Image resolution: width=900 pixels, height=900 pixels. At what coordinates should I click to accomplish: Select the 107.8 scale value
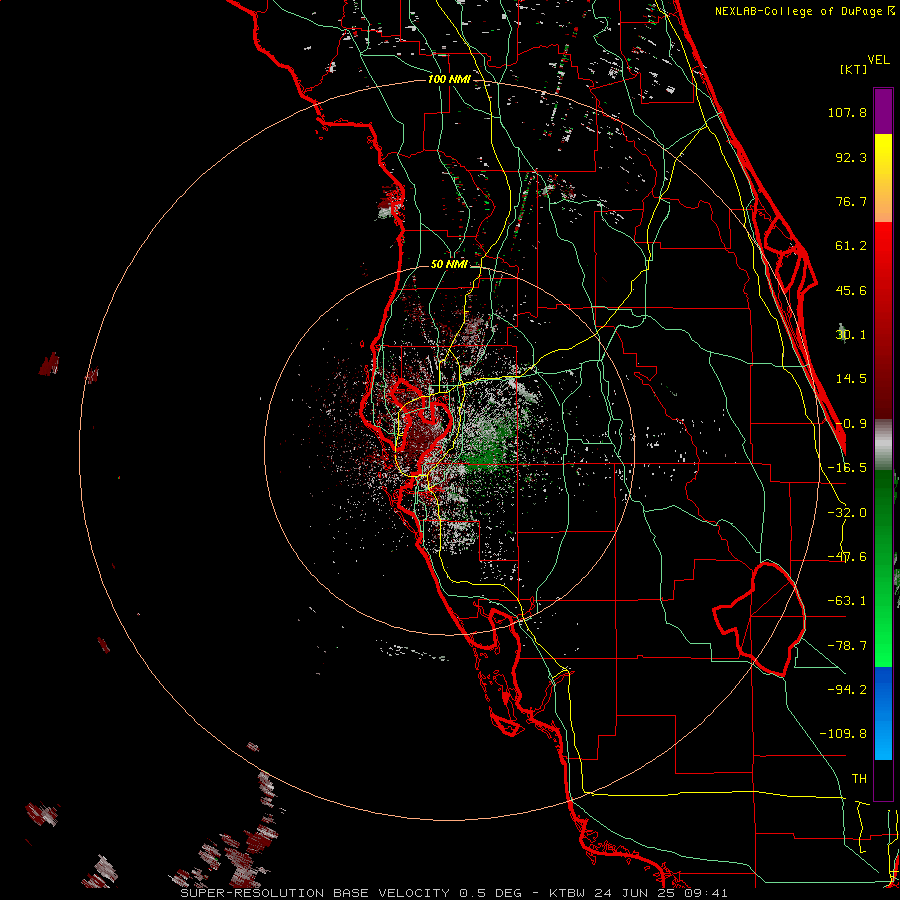847,112
